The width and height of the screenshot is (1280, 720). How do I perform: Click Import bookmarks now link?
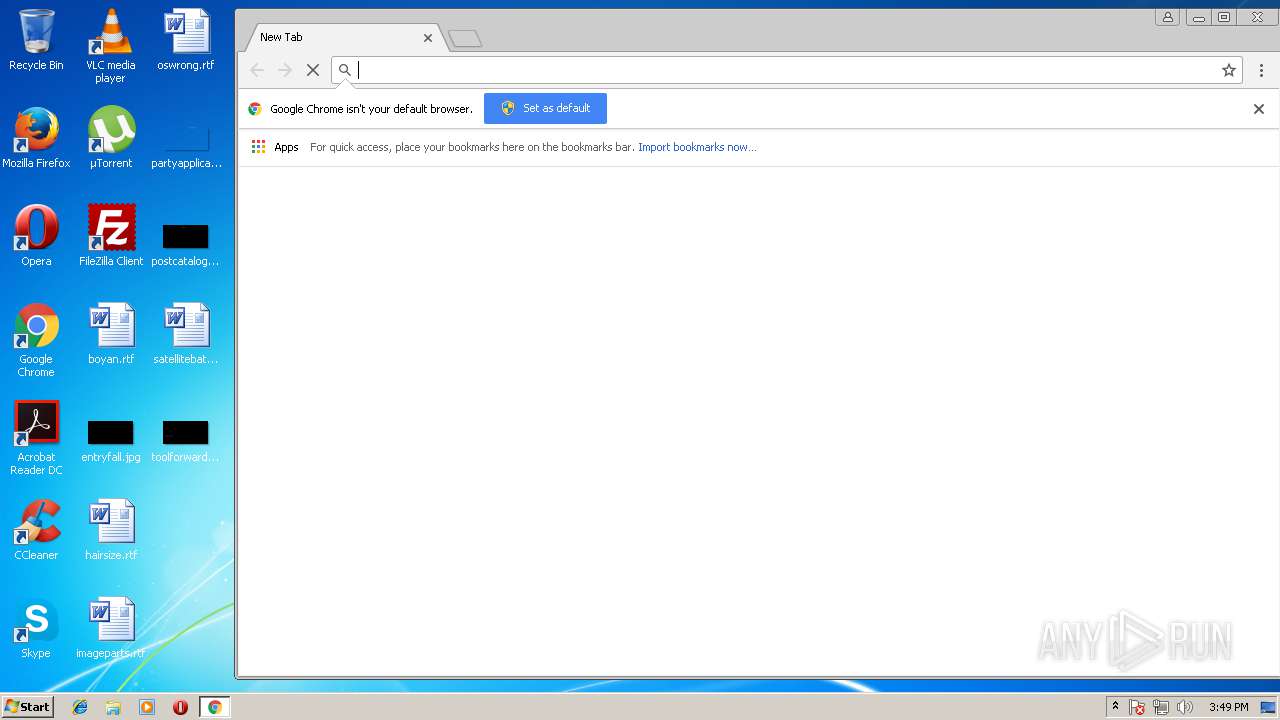697,147
